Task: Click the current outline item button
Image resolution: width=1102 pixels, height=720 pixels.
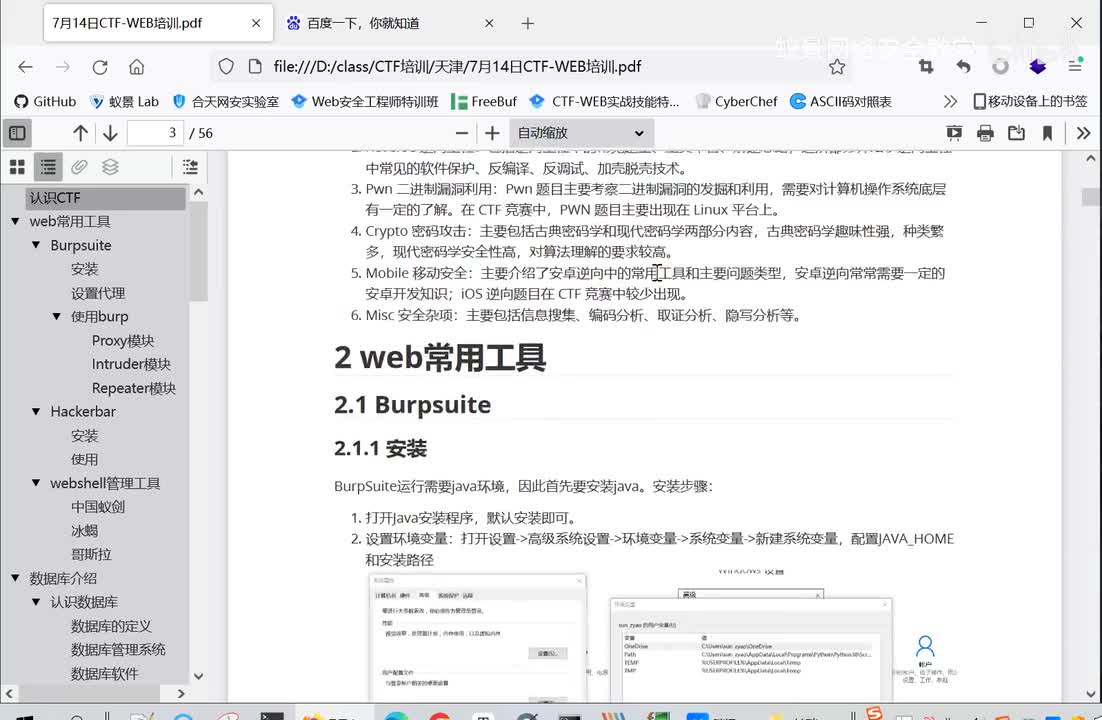Action: tap(190, 167)
